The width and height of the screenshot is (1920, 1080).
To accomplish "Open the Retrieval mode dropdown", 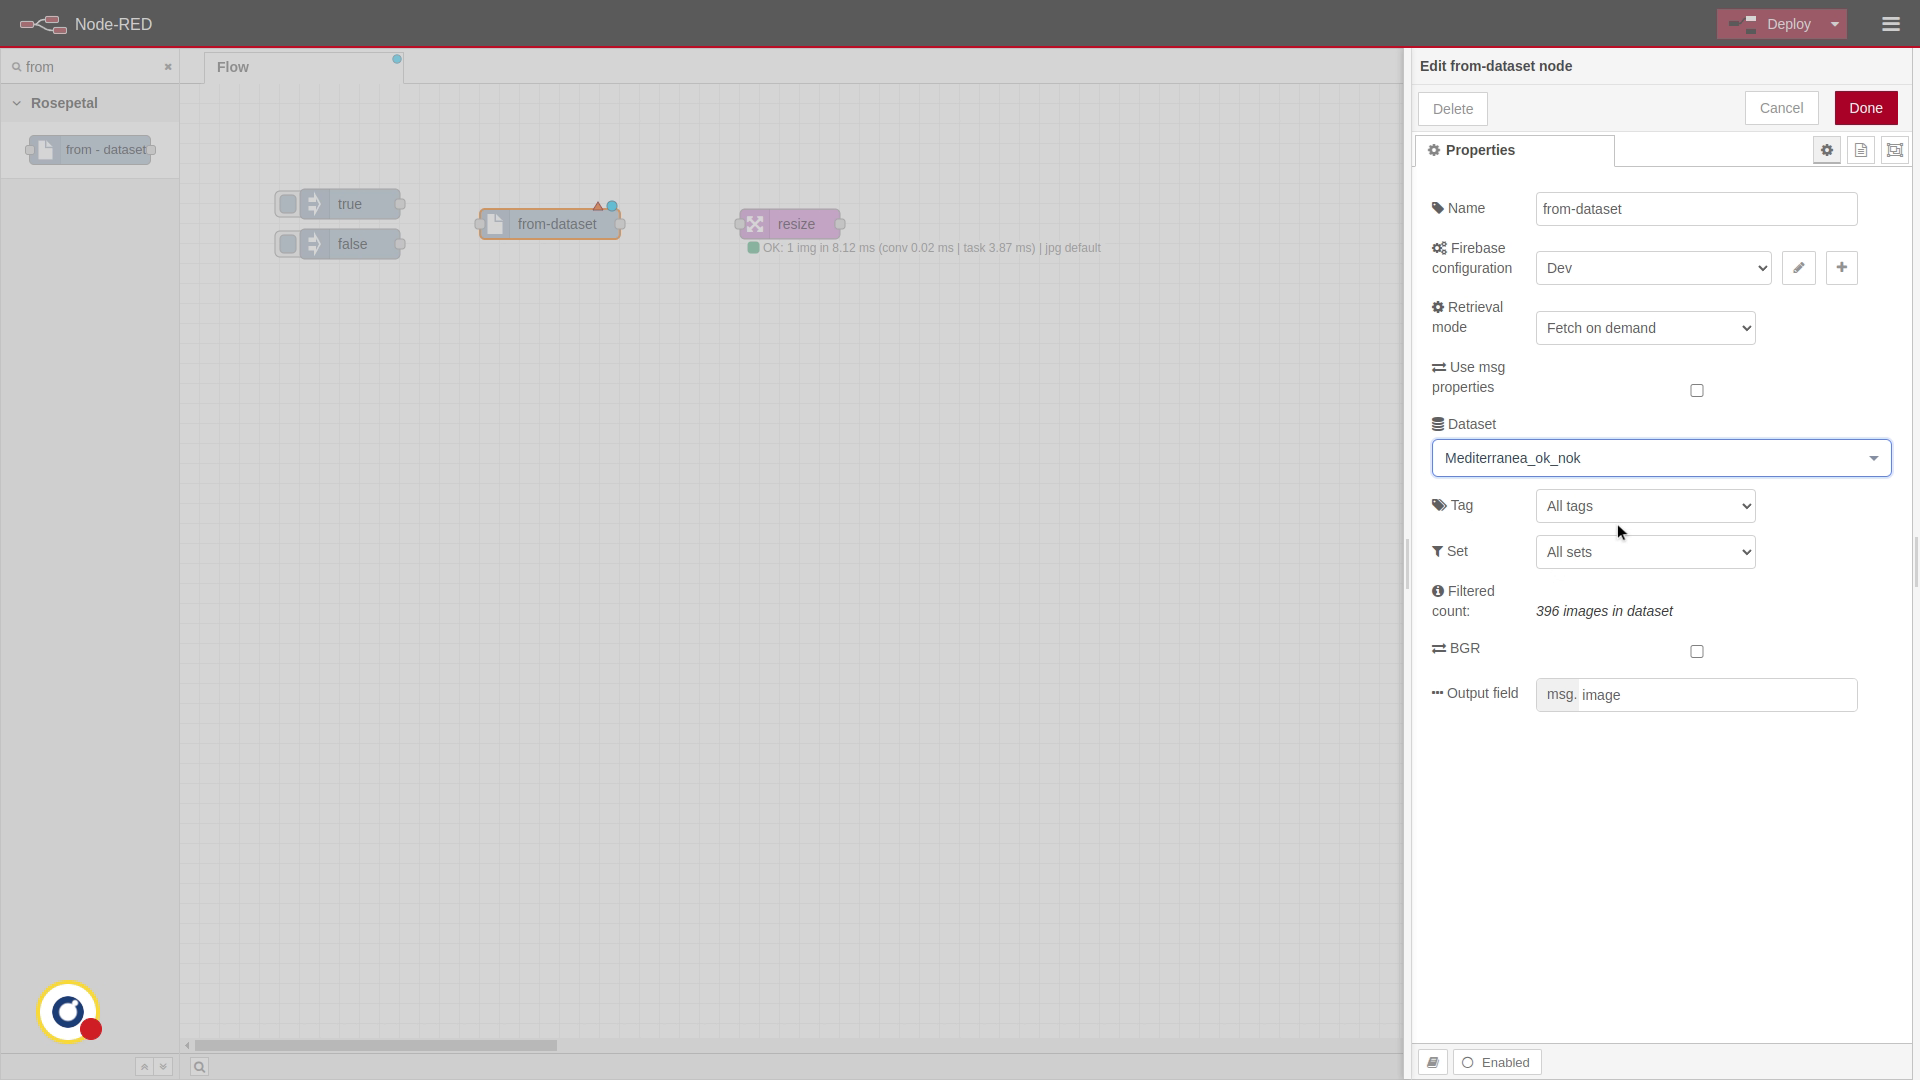I will pyautogui.click(x=1645, y=328).
